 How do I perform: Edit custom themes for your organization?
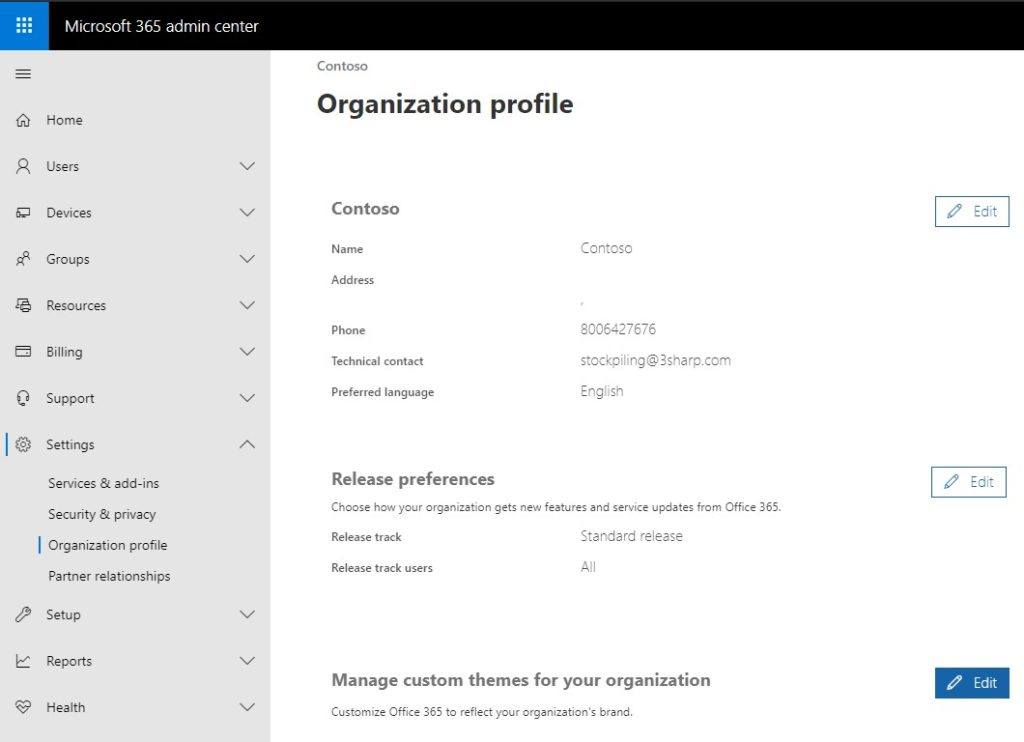pos(972,683)
